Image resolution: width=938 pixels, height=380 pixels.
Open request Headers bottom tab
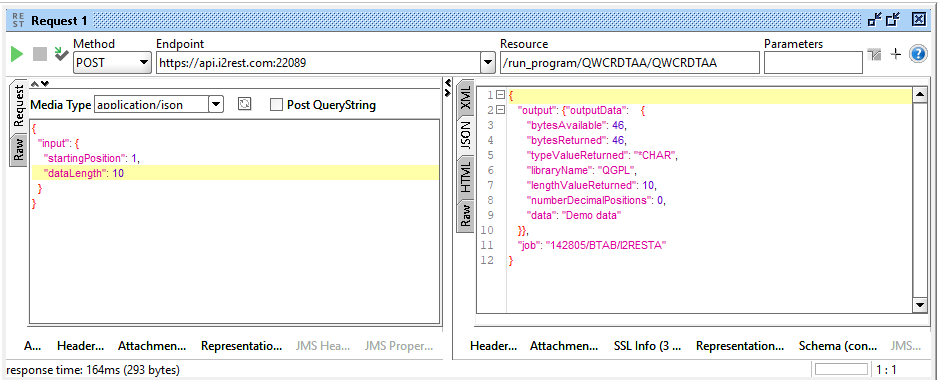coord(81,346)
